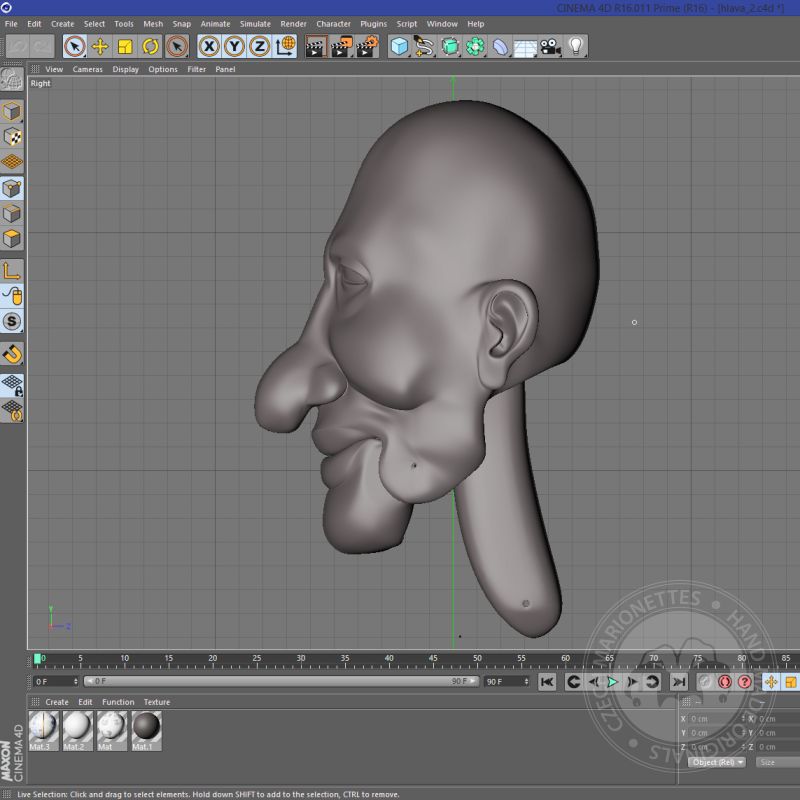Screen dimensions: 800x800
Task: Select the Mat.1 material thumbnail
Action: click(146, 727)
